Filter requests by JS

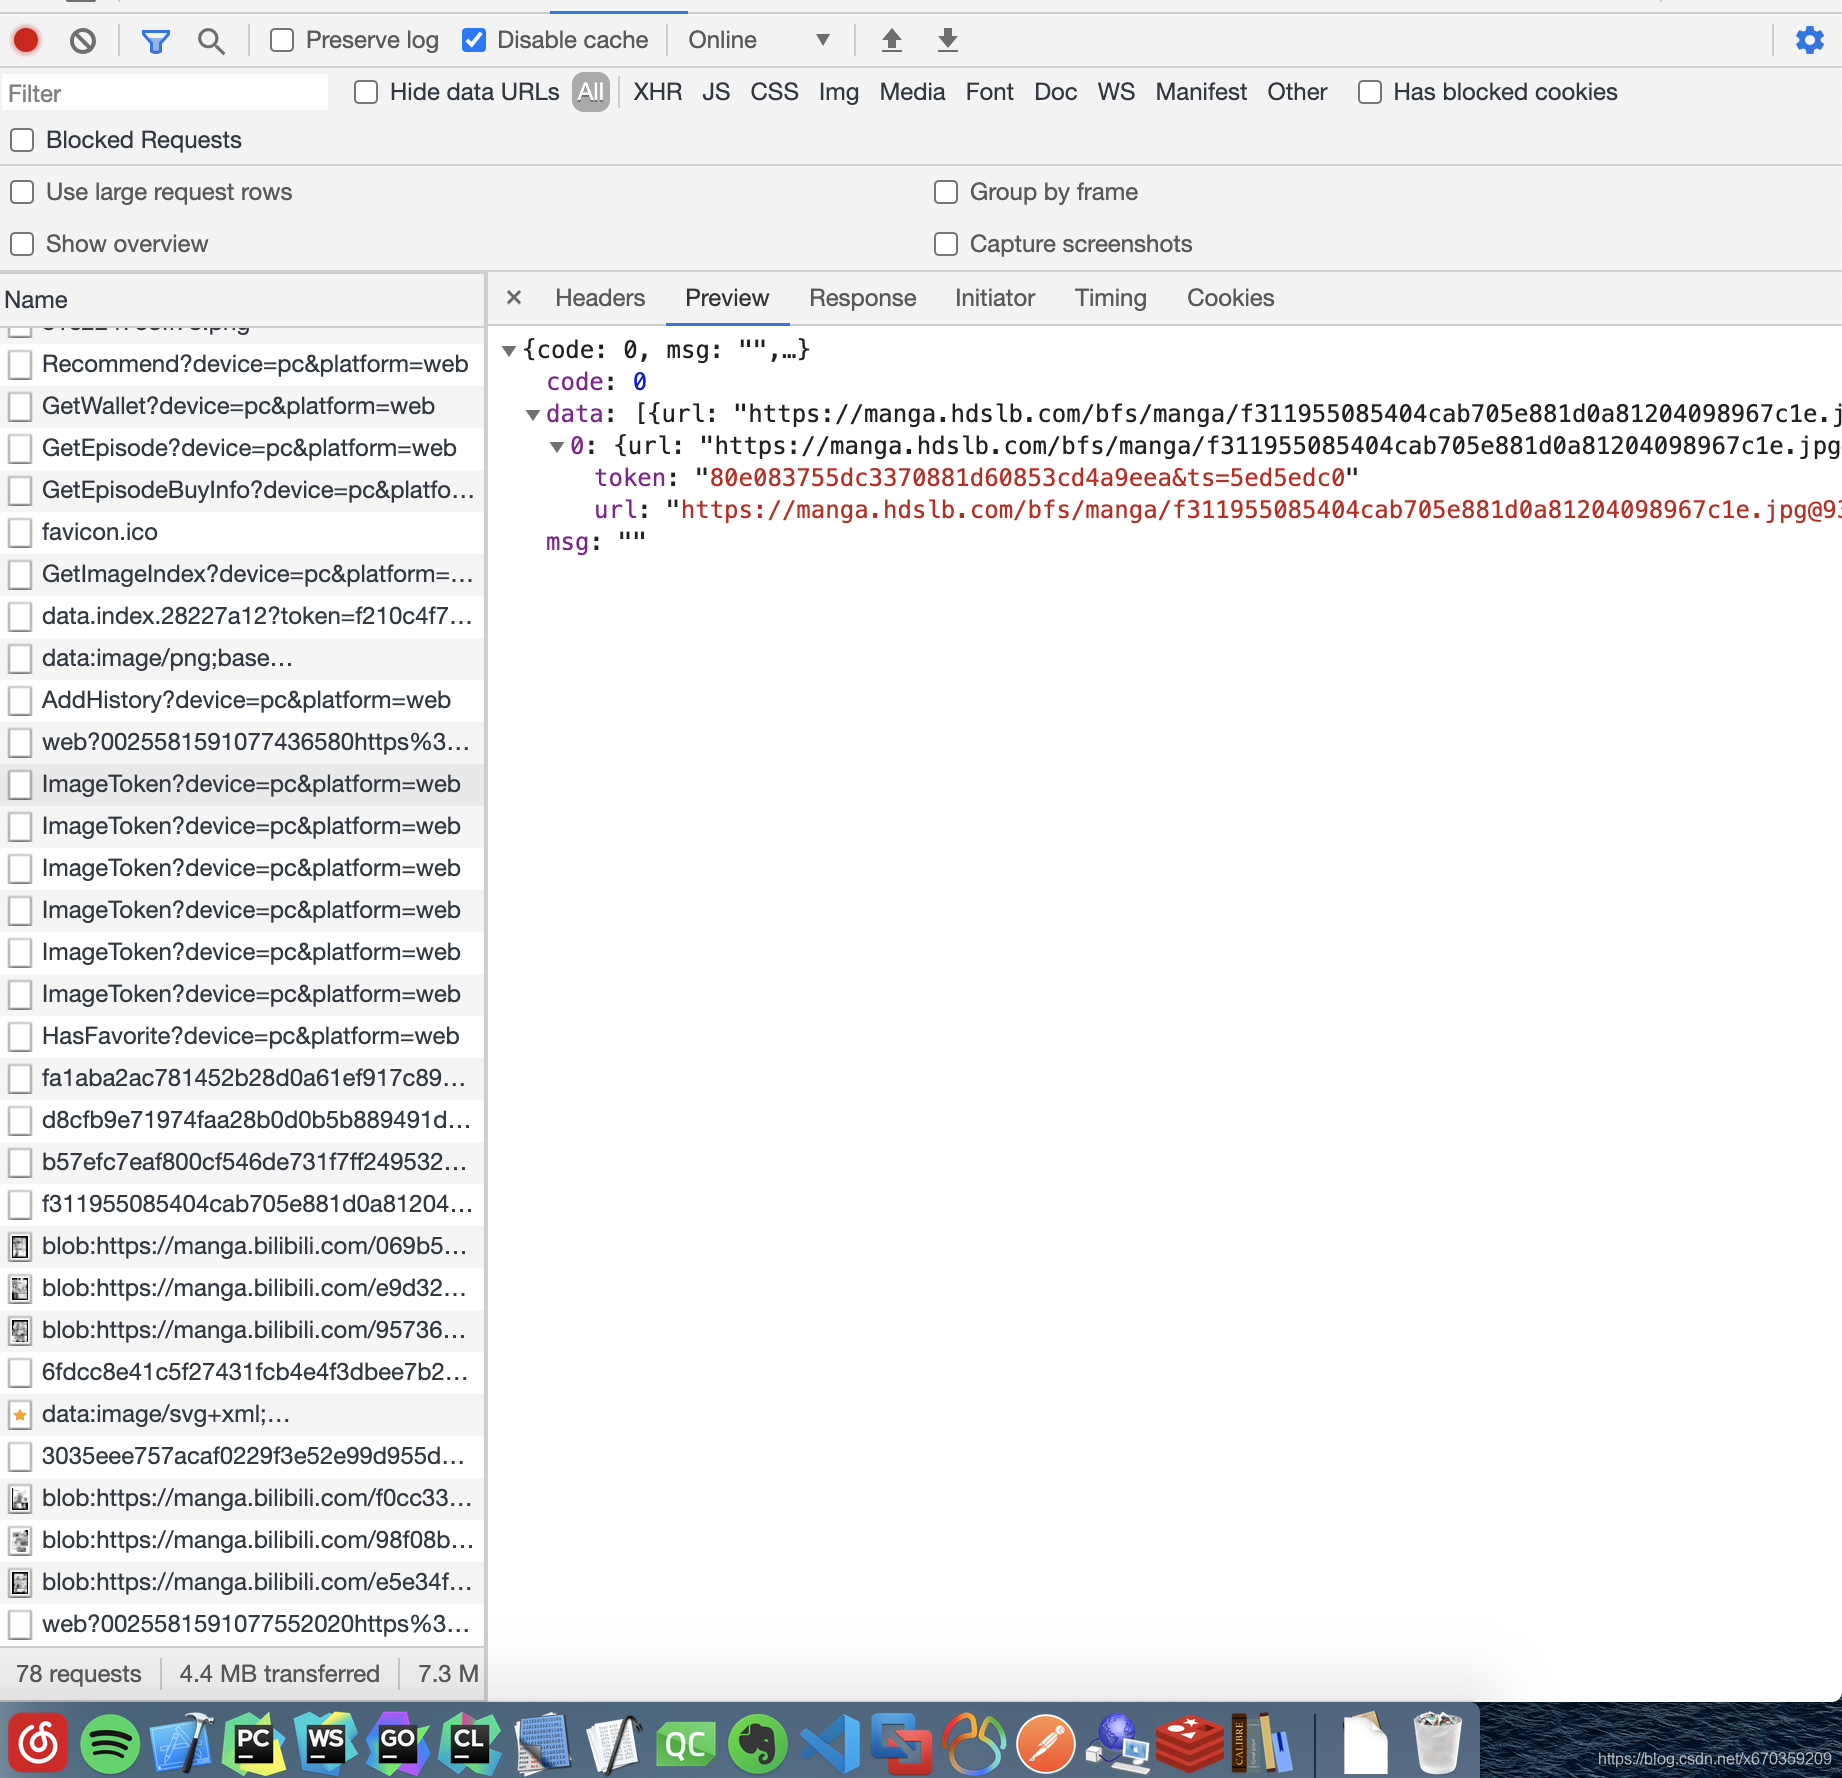[x=716, y=92]
